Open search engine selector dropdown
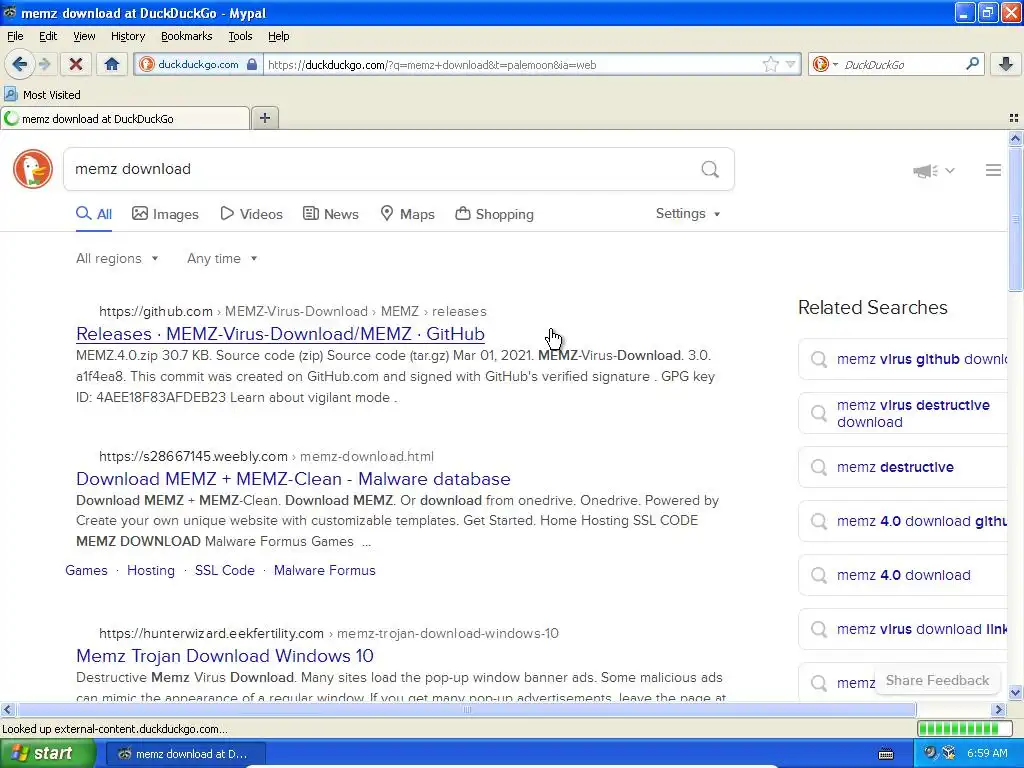The width and height of the screenshot is (1024, 768). tap(825, 64)
